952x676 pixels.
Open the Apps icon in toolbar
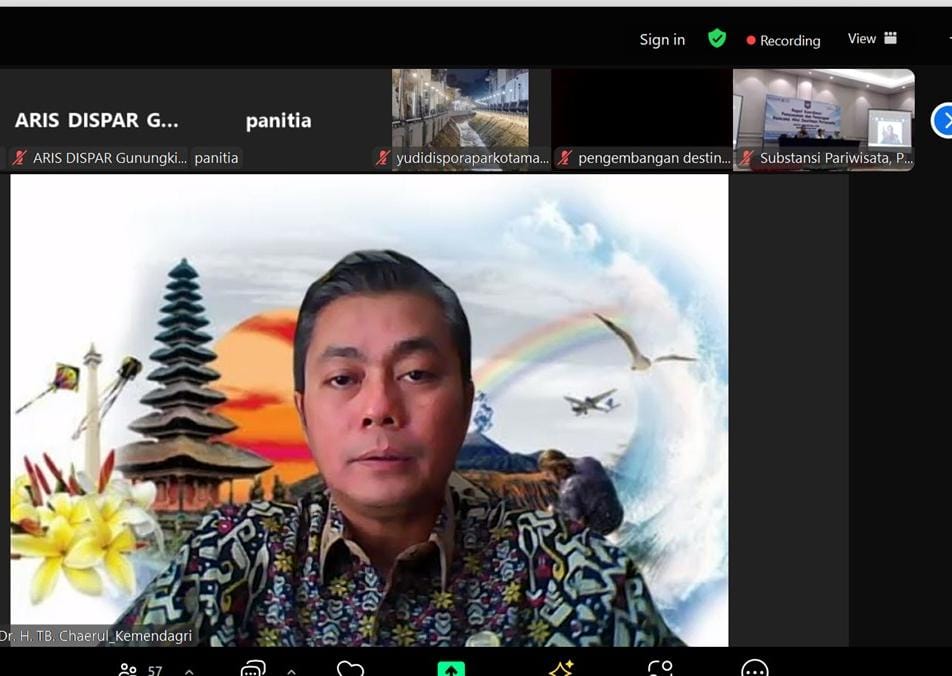point(660,669)
